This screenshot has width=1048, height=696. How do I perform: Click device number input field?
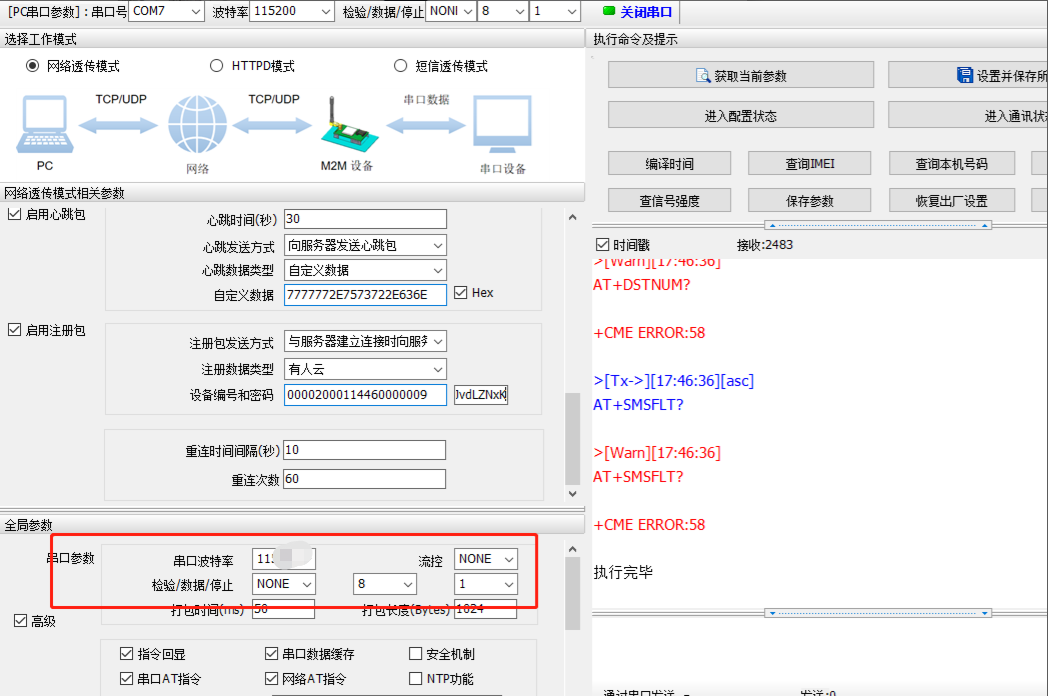pyautogui.click(x=365, y=394)
